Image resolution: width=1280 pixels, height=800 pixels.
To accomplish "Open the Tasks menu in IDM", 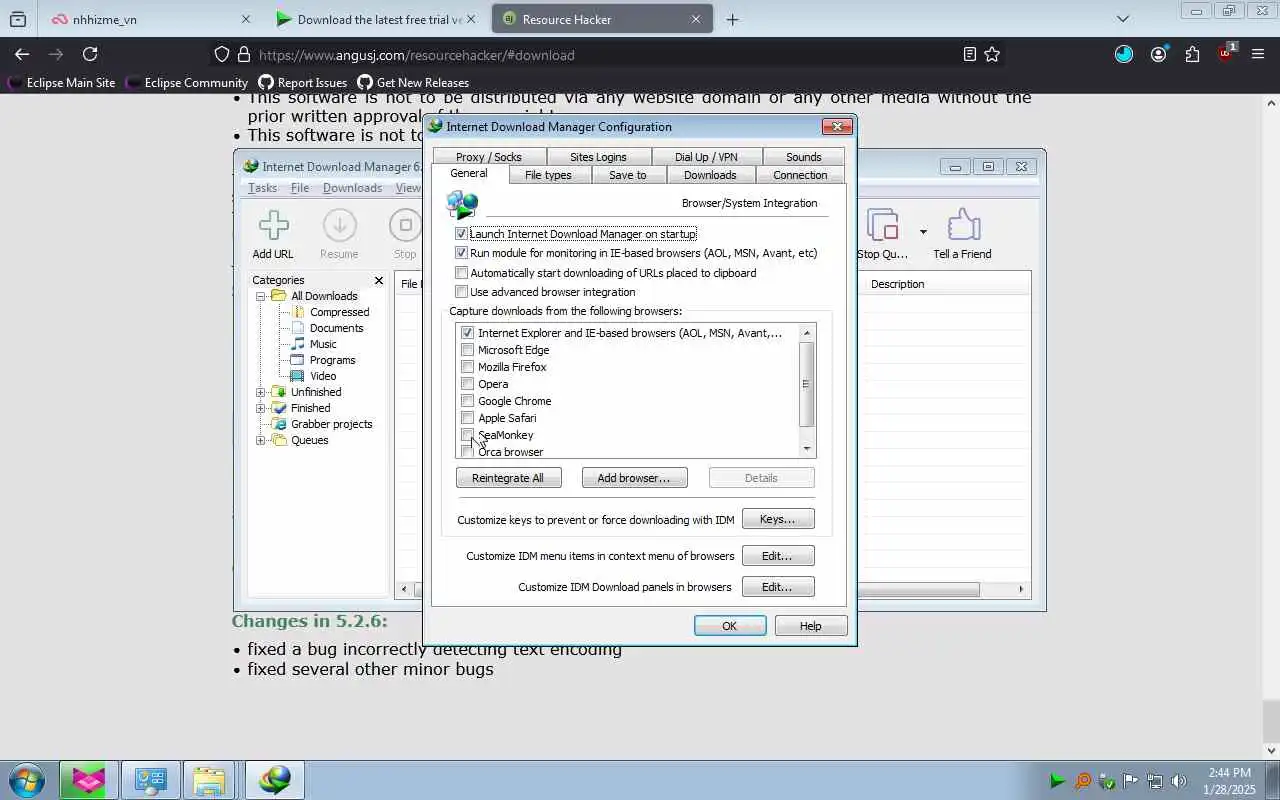I will coord(262,188).
